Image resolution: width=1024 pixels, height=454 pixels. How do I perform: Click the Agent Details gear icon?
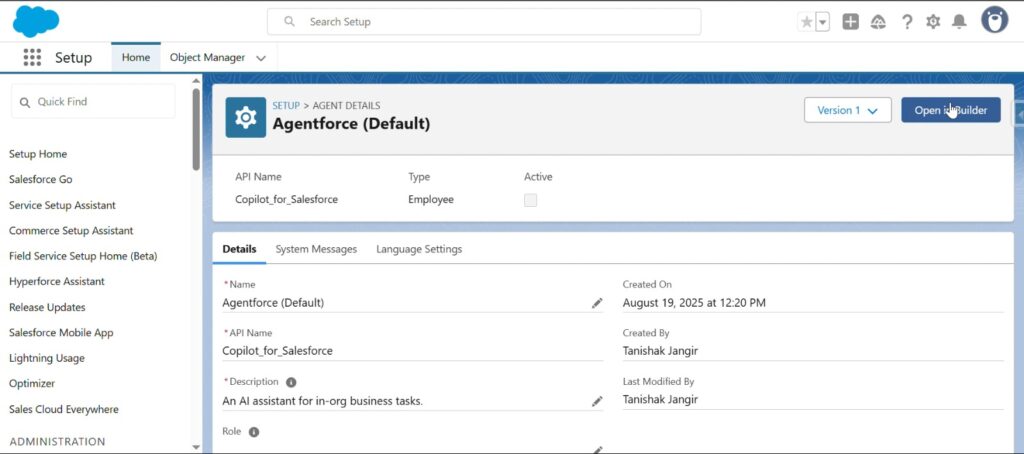coord(246,118)
